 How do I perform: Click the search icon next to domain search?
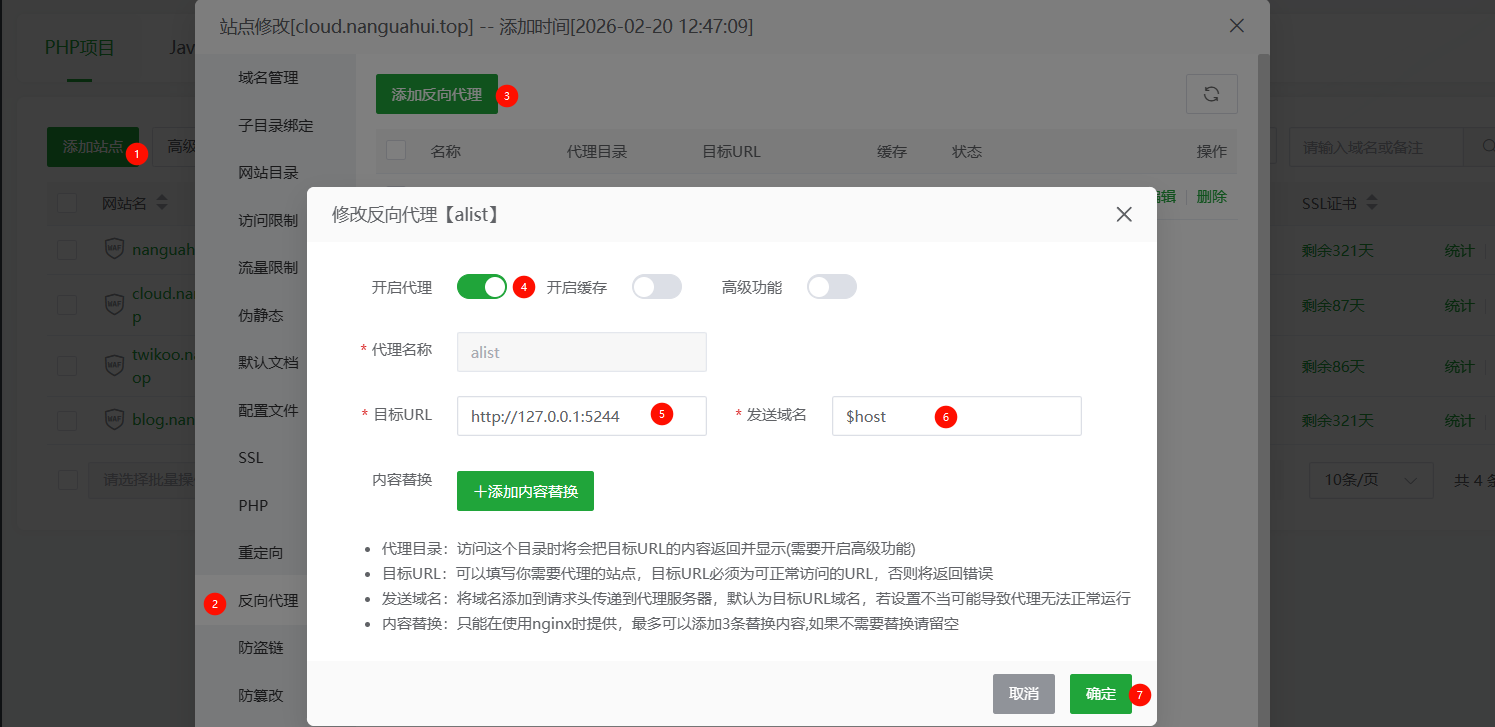(x=1485, y=147)
